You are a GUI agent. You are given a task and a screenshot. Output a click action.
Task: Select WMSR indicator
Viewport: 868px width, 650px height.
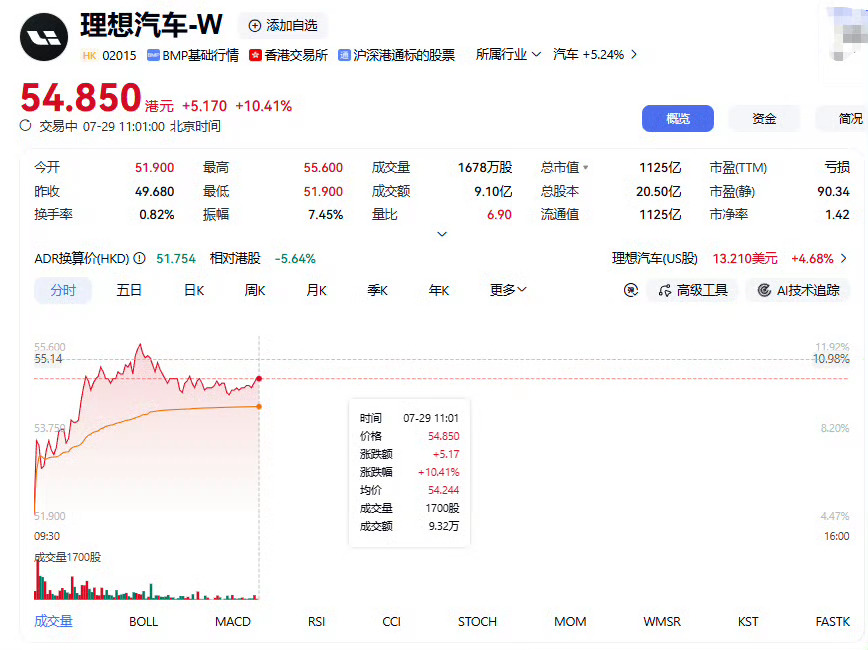pos(662,621)
